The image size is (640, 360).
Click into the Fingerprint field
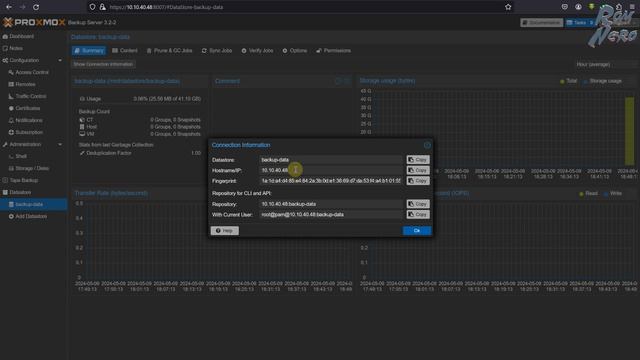tap(331, 181)
